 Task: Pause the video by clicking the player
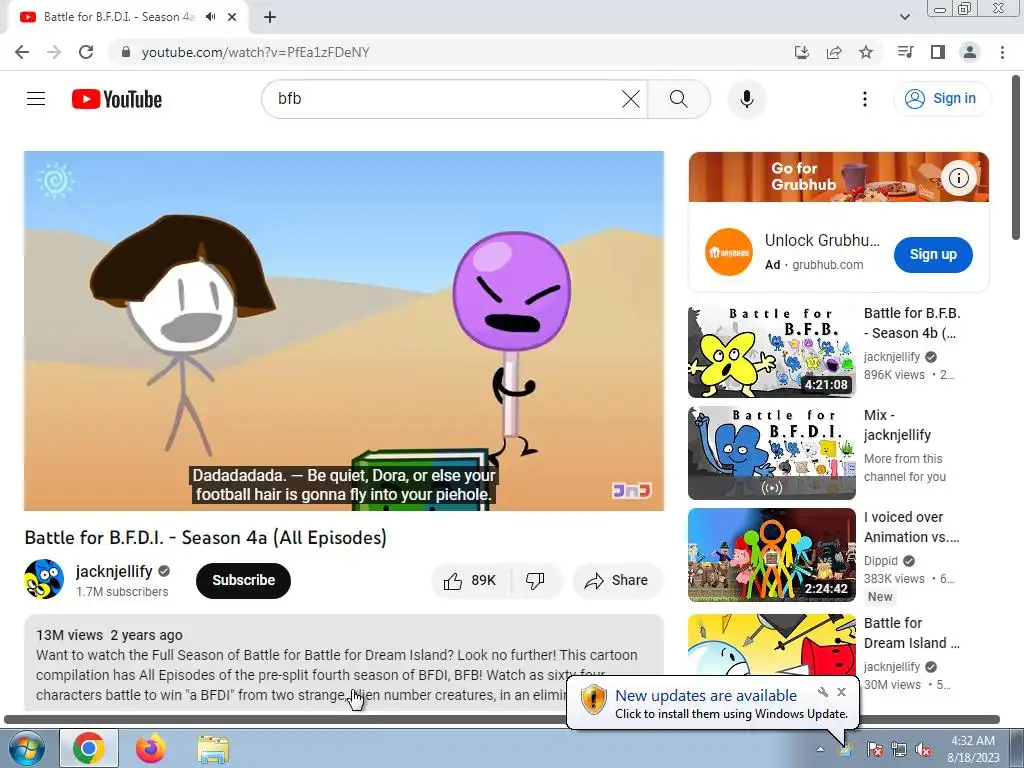pos(344,330)
